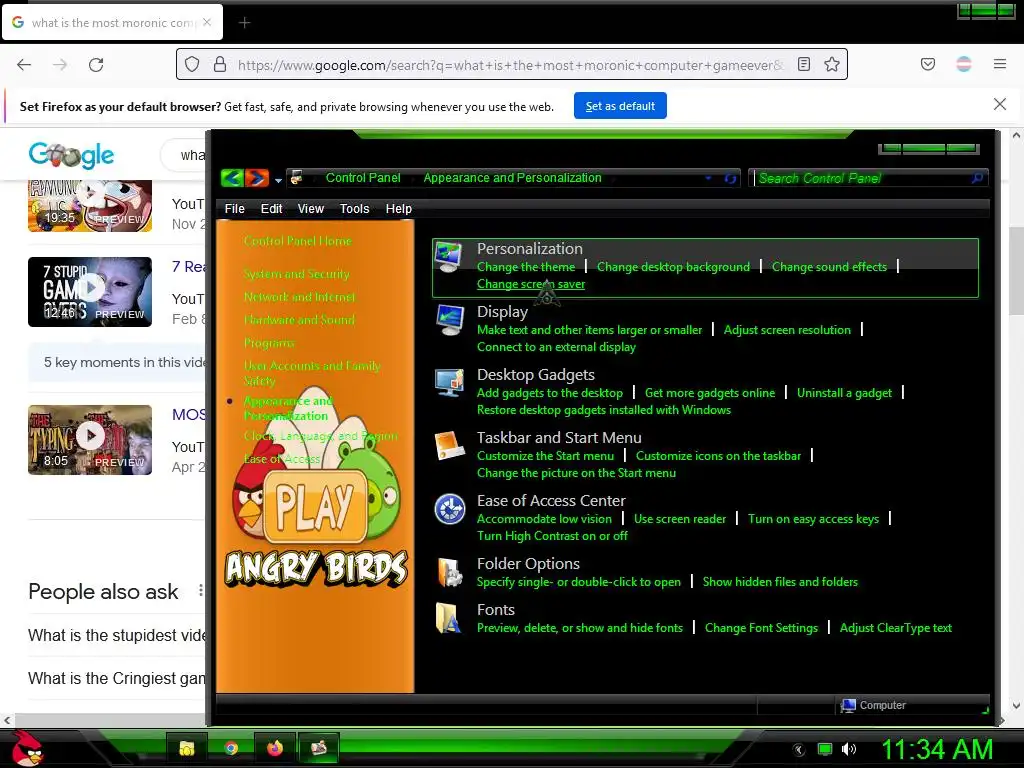
Task: Open the Pocket save icon in Firefox
Action: click(x=927, y=64)
